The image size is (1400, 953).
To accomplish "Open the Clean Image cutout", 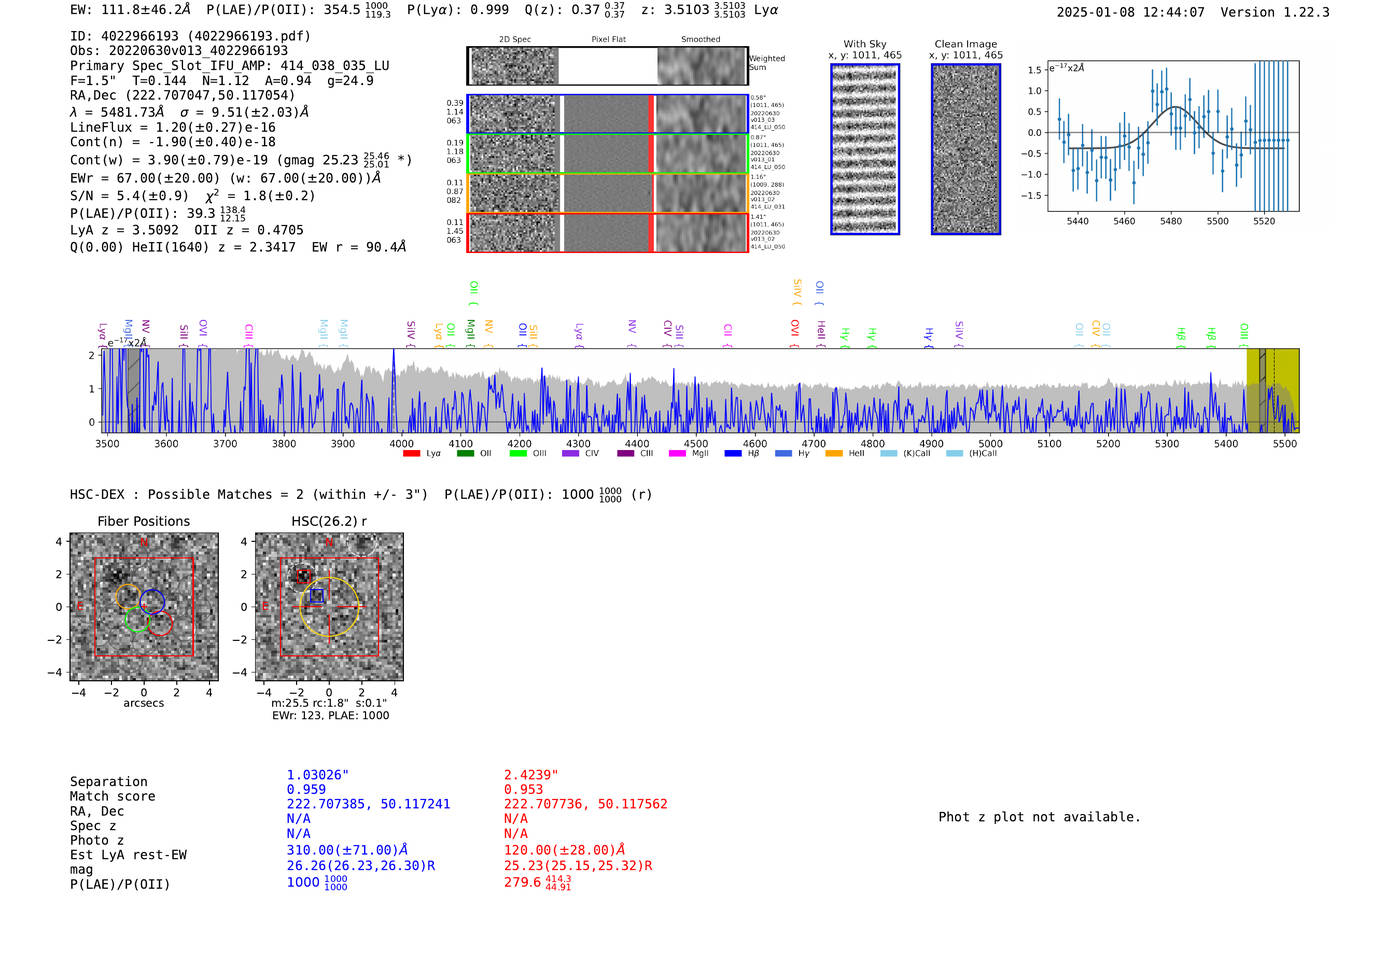I will 966,150.
